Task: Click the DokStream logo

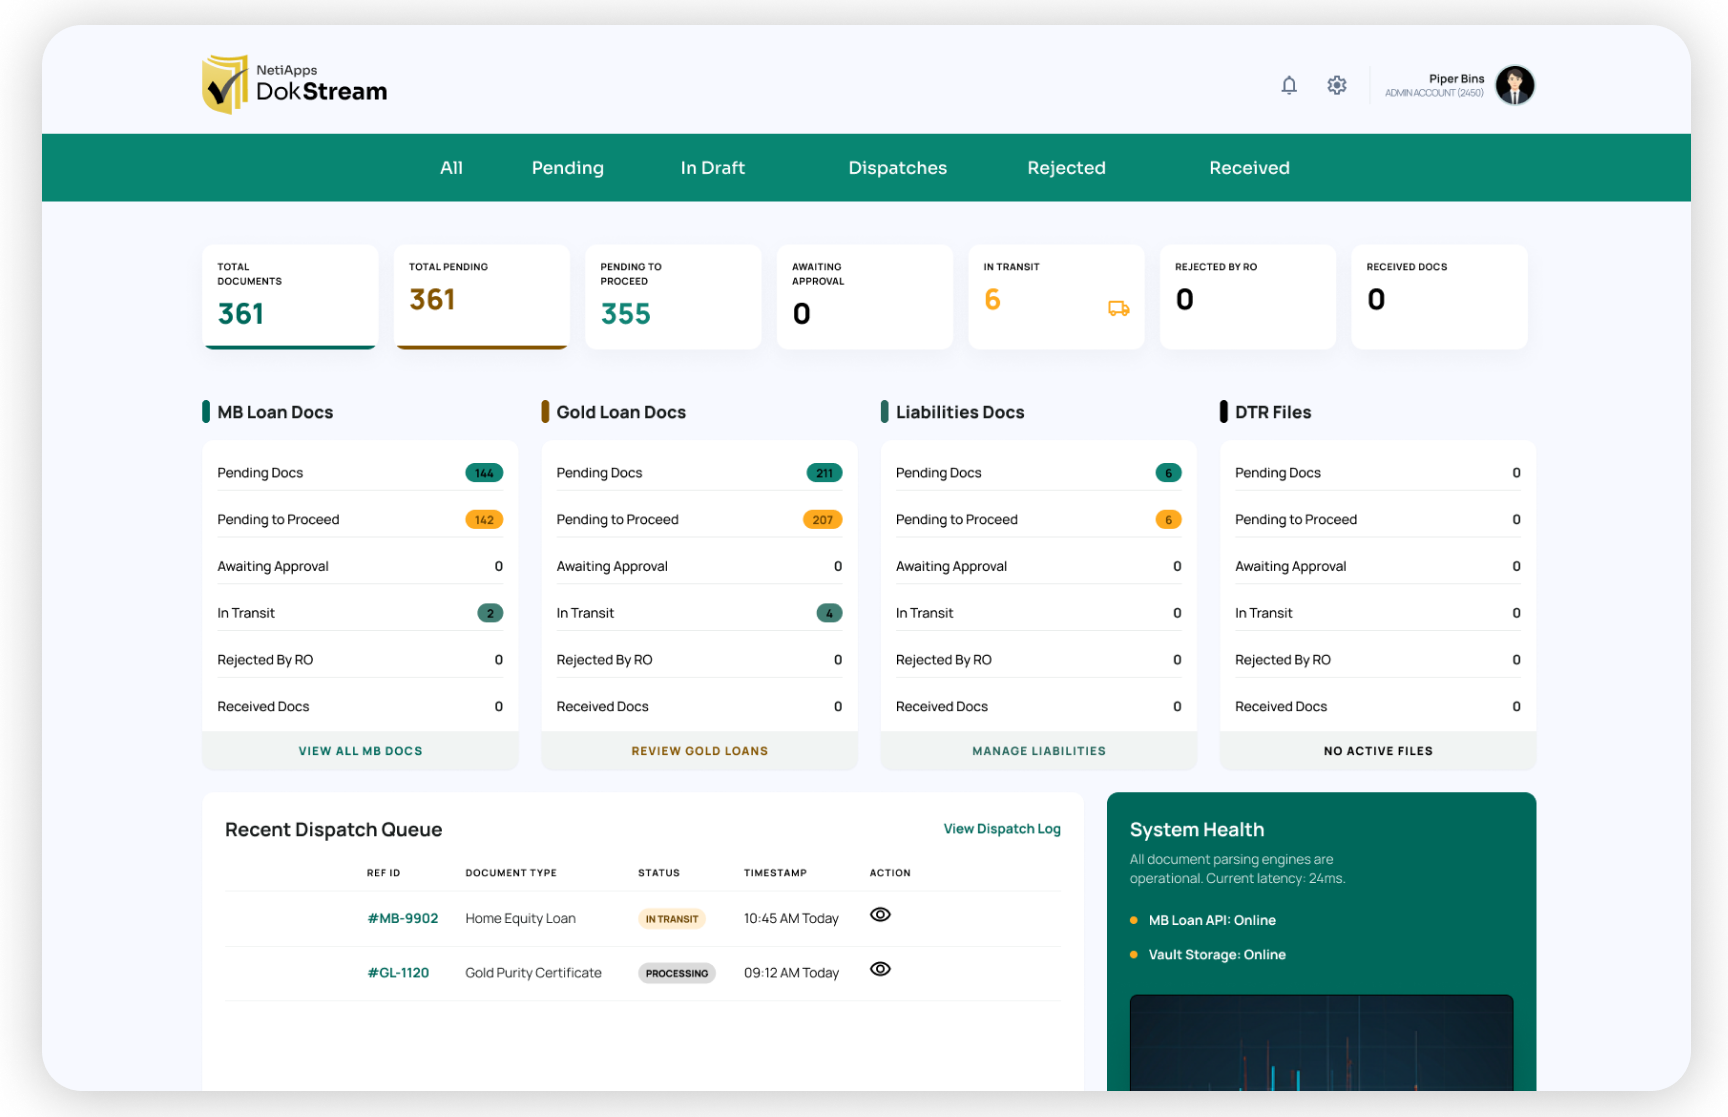Action: [x=294, y=85]
